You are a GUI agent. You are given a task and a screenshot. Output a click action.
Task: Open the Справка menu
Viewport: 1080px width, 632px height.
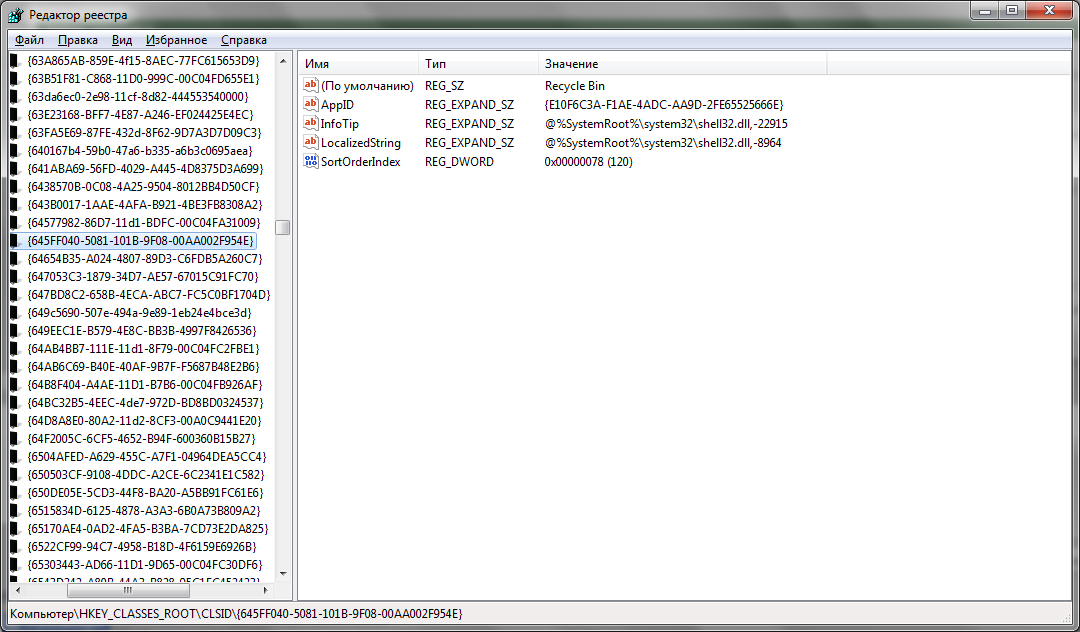244,40
